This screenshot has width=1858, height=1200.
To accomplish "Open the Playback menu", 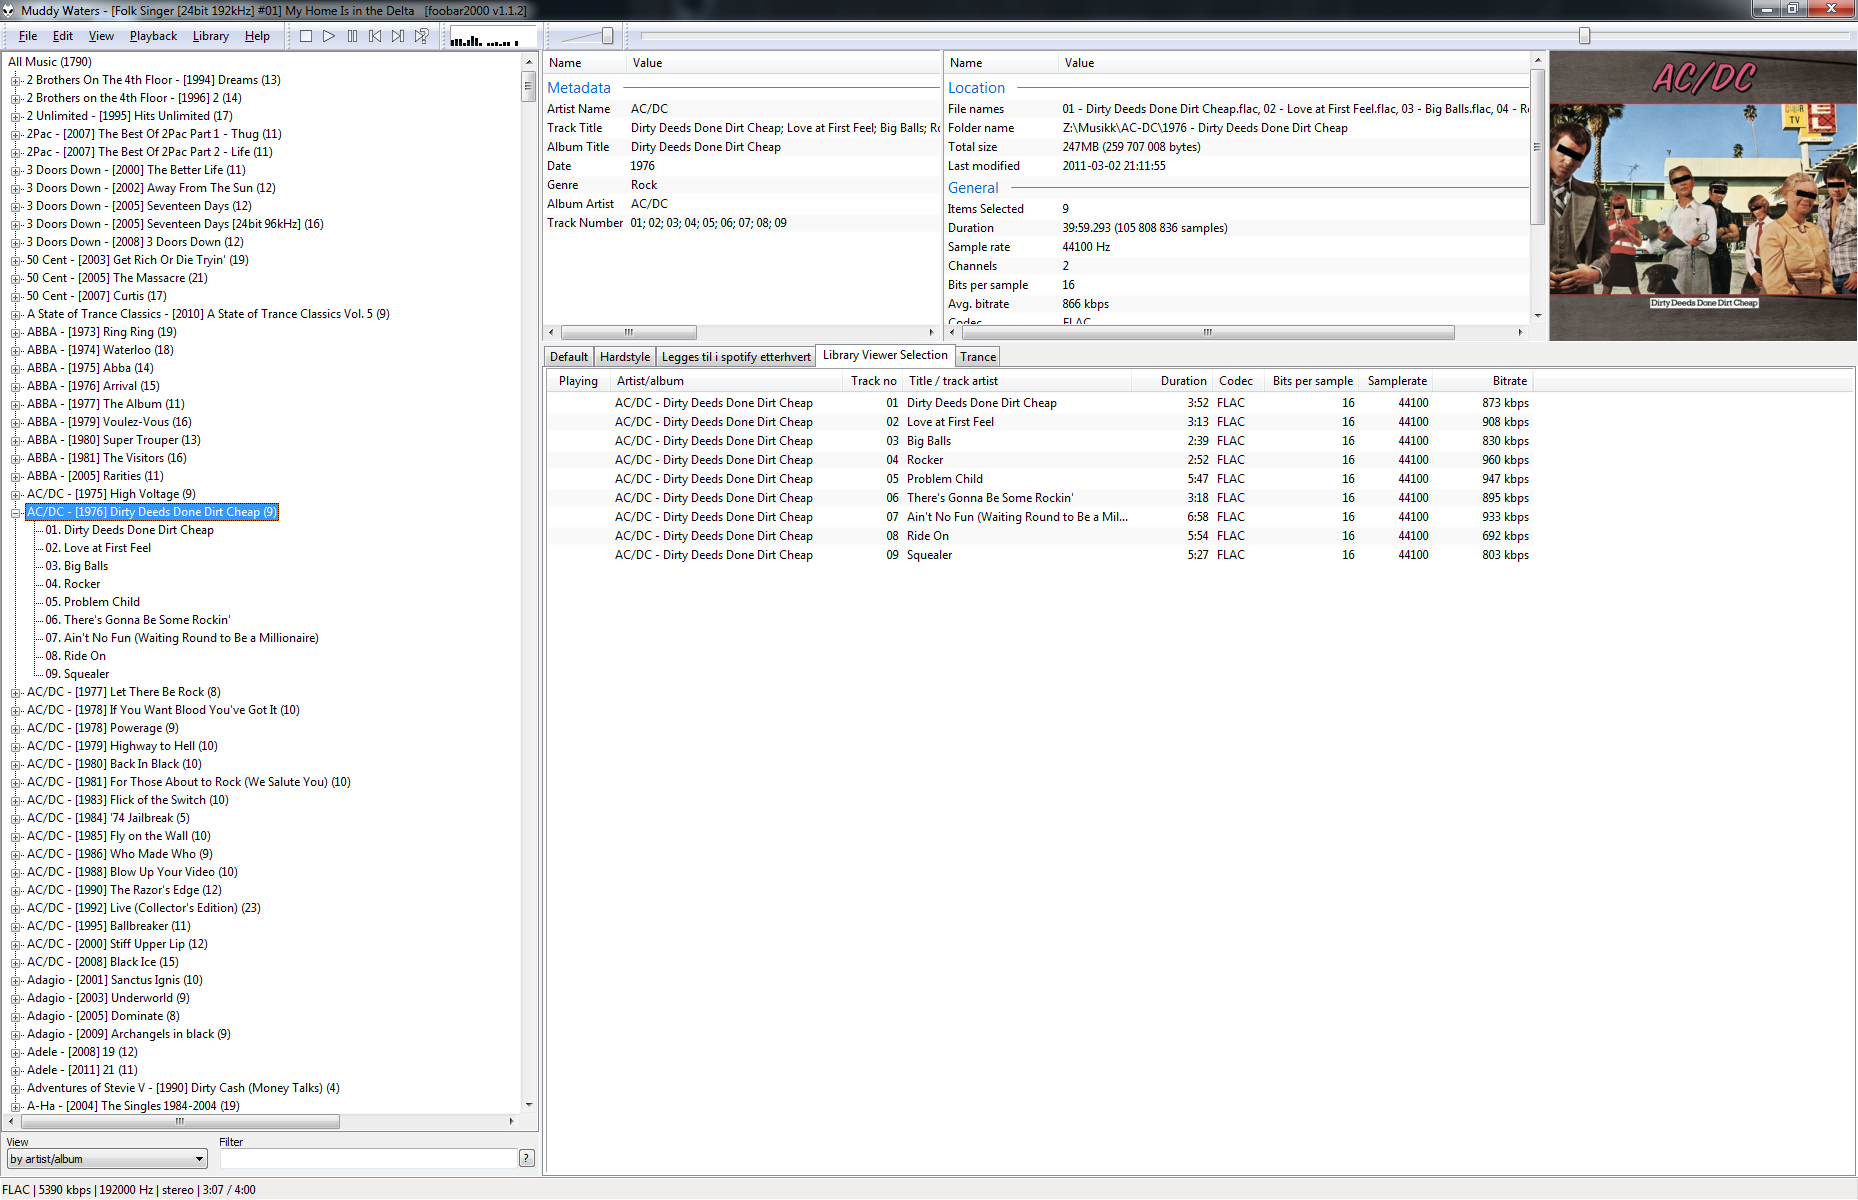I will 153,36.
